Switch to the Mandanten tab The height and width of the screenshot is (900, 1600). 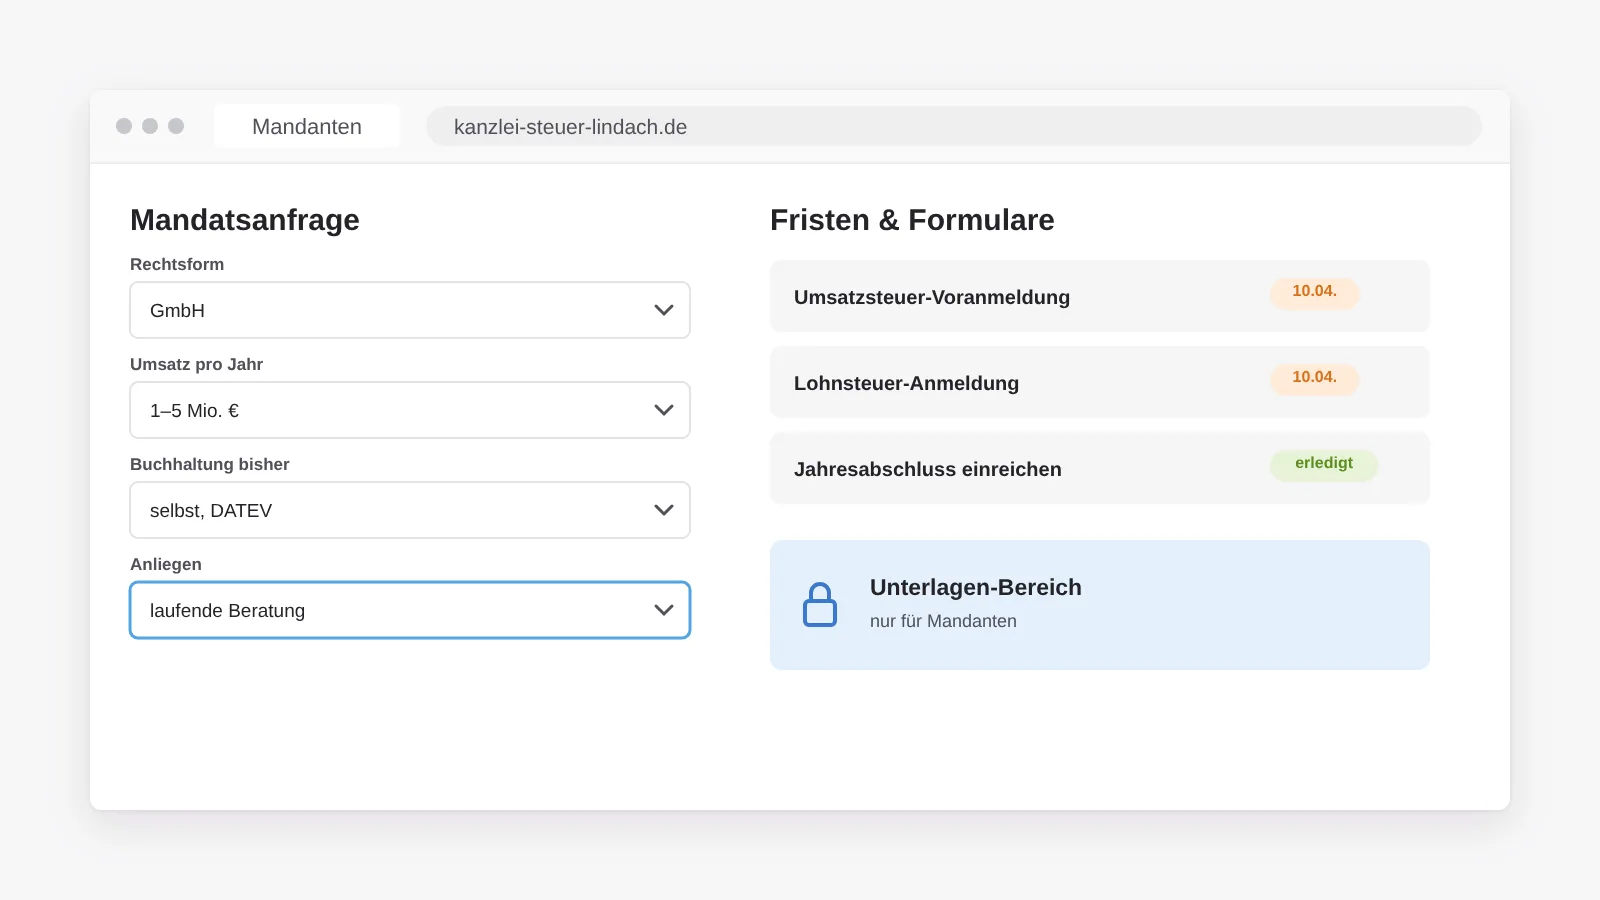(307, 127)
